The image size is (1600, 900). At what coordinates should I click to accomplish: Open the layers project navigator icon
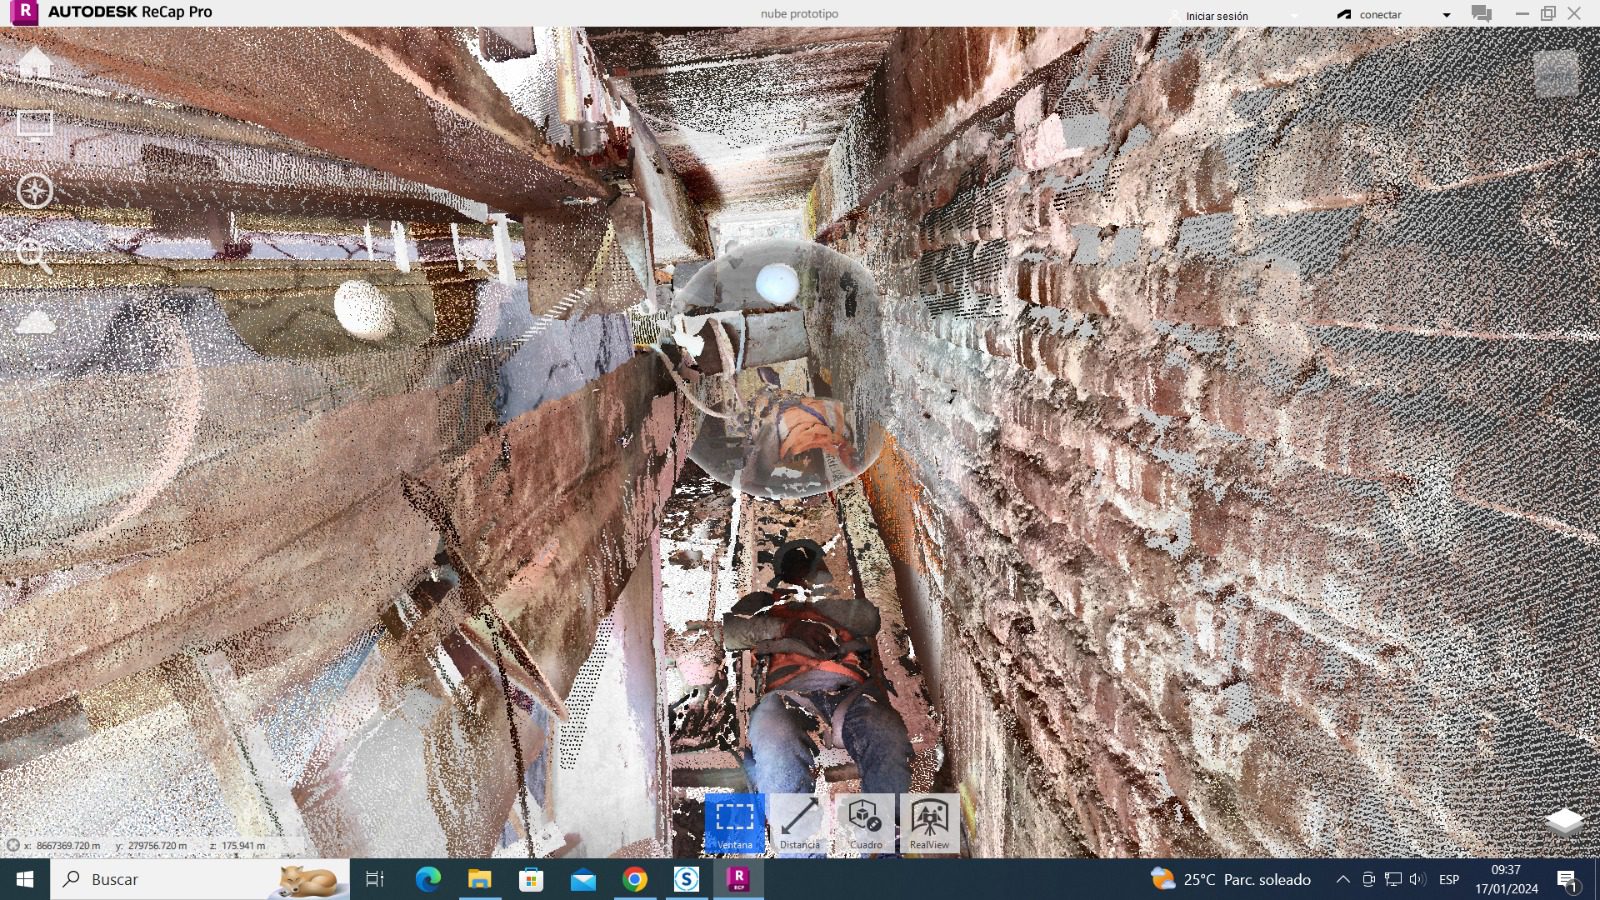[1564, 821]
